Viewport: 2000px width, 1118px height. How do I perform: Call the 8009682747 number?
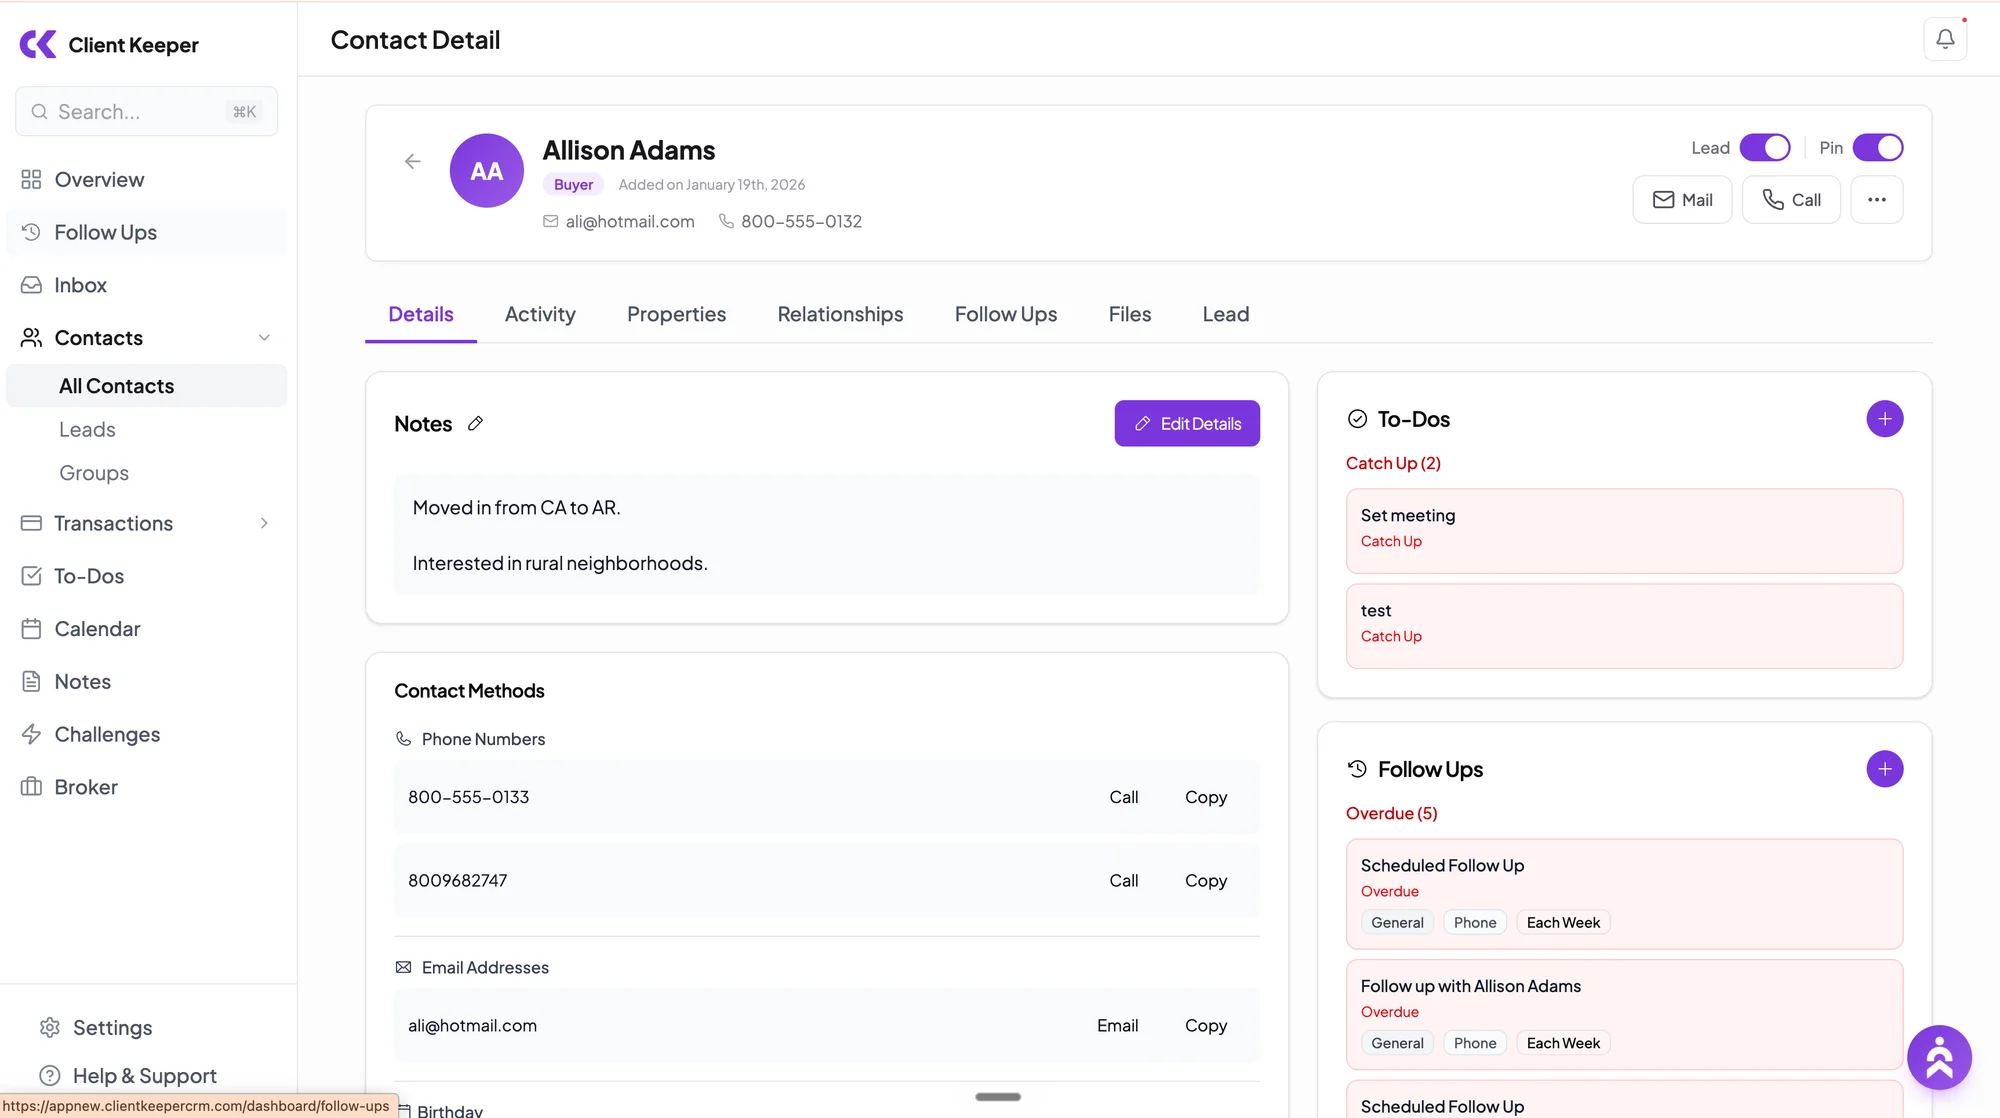tap(1124, 880)
